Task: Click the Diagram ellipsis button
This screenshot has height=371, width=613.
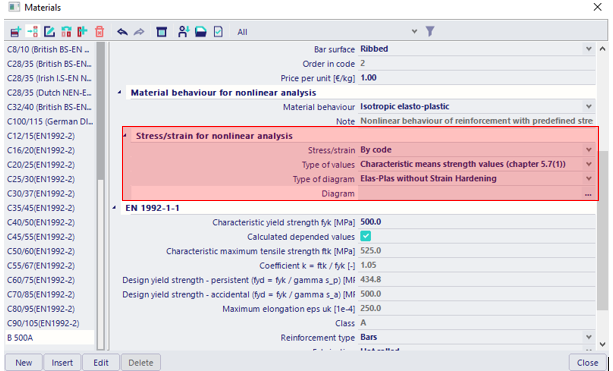Action: pos(588,194)
